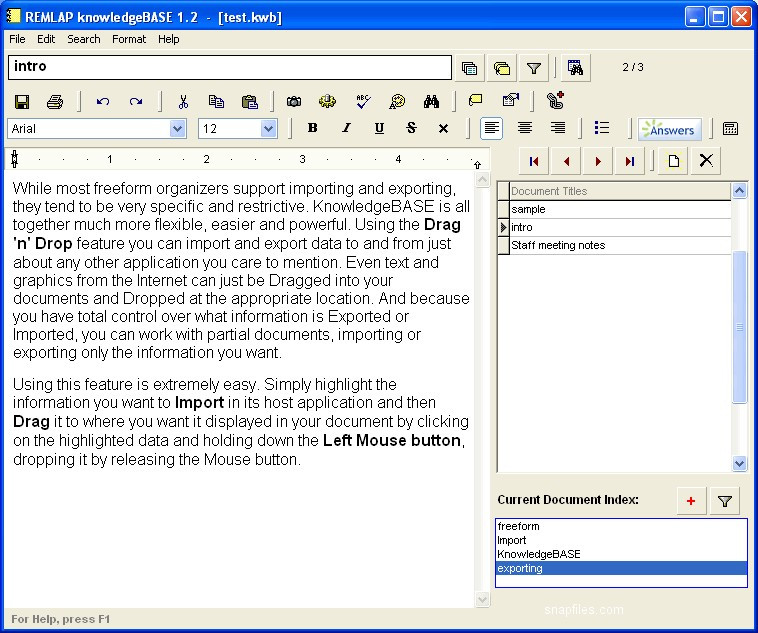Click the editor text area
This screenshot has width=758, height=633.
[x=240, y=389]
